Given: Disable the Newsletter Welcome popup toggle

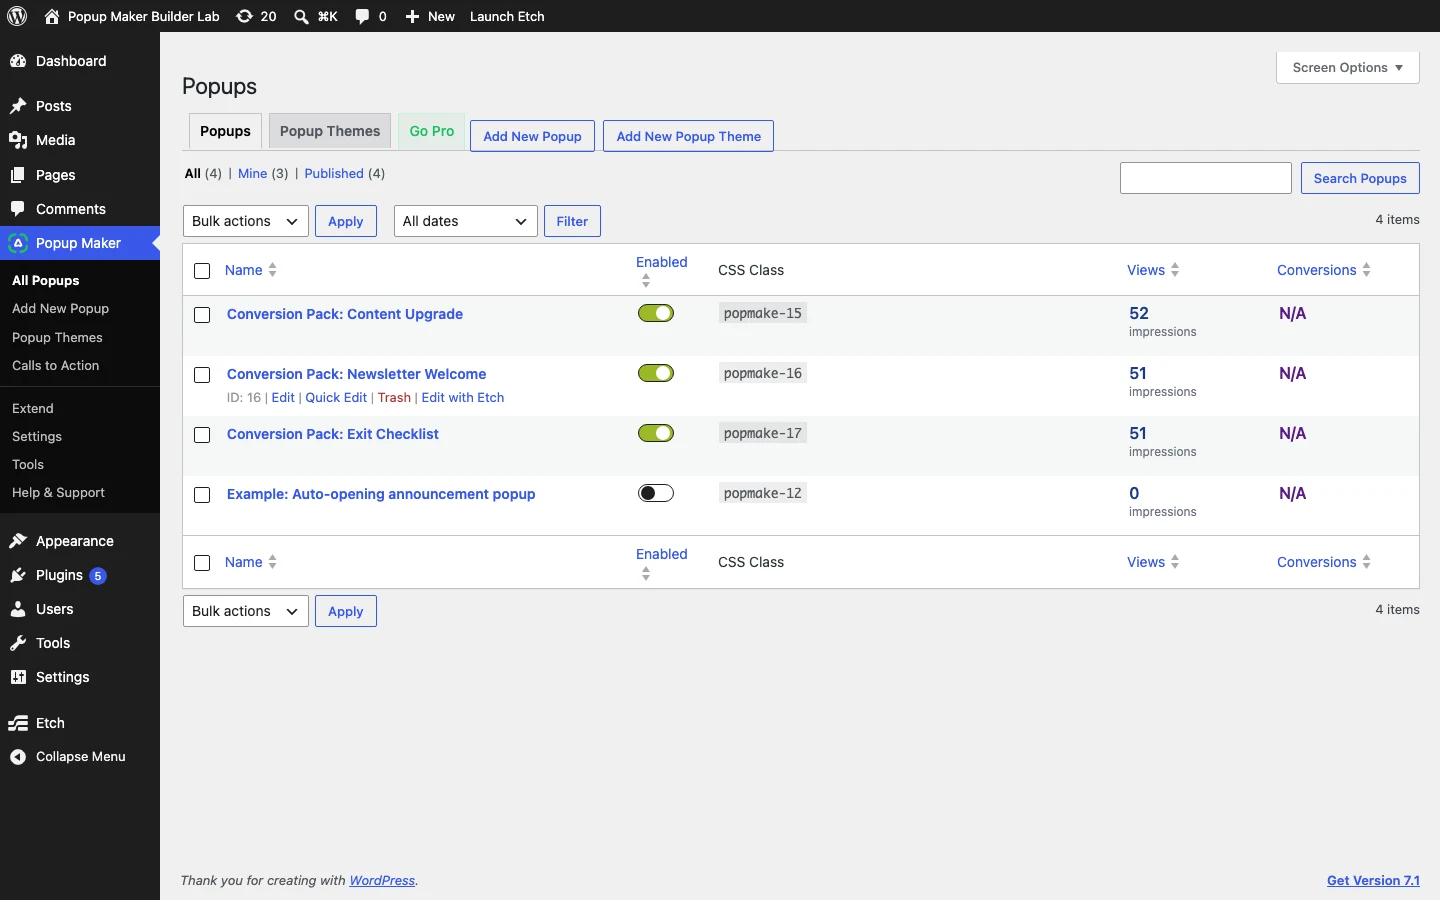Looking at the screenshot, I should [656, 373].
